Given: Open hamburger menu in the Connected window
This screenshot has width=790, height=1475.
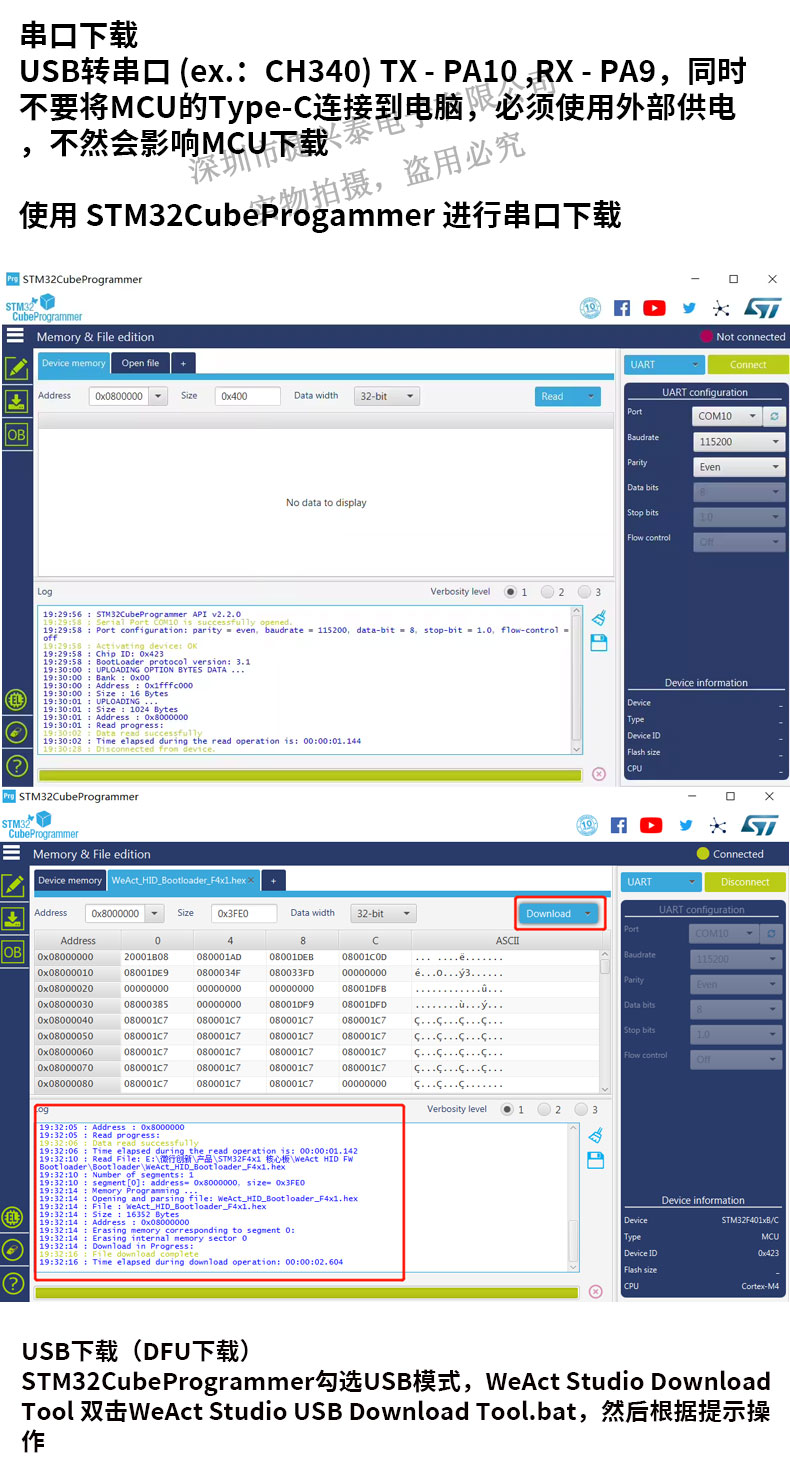Looking at the screenshot, I should [12, 853].
